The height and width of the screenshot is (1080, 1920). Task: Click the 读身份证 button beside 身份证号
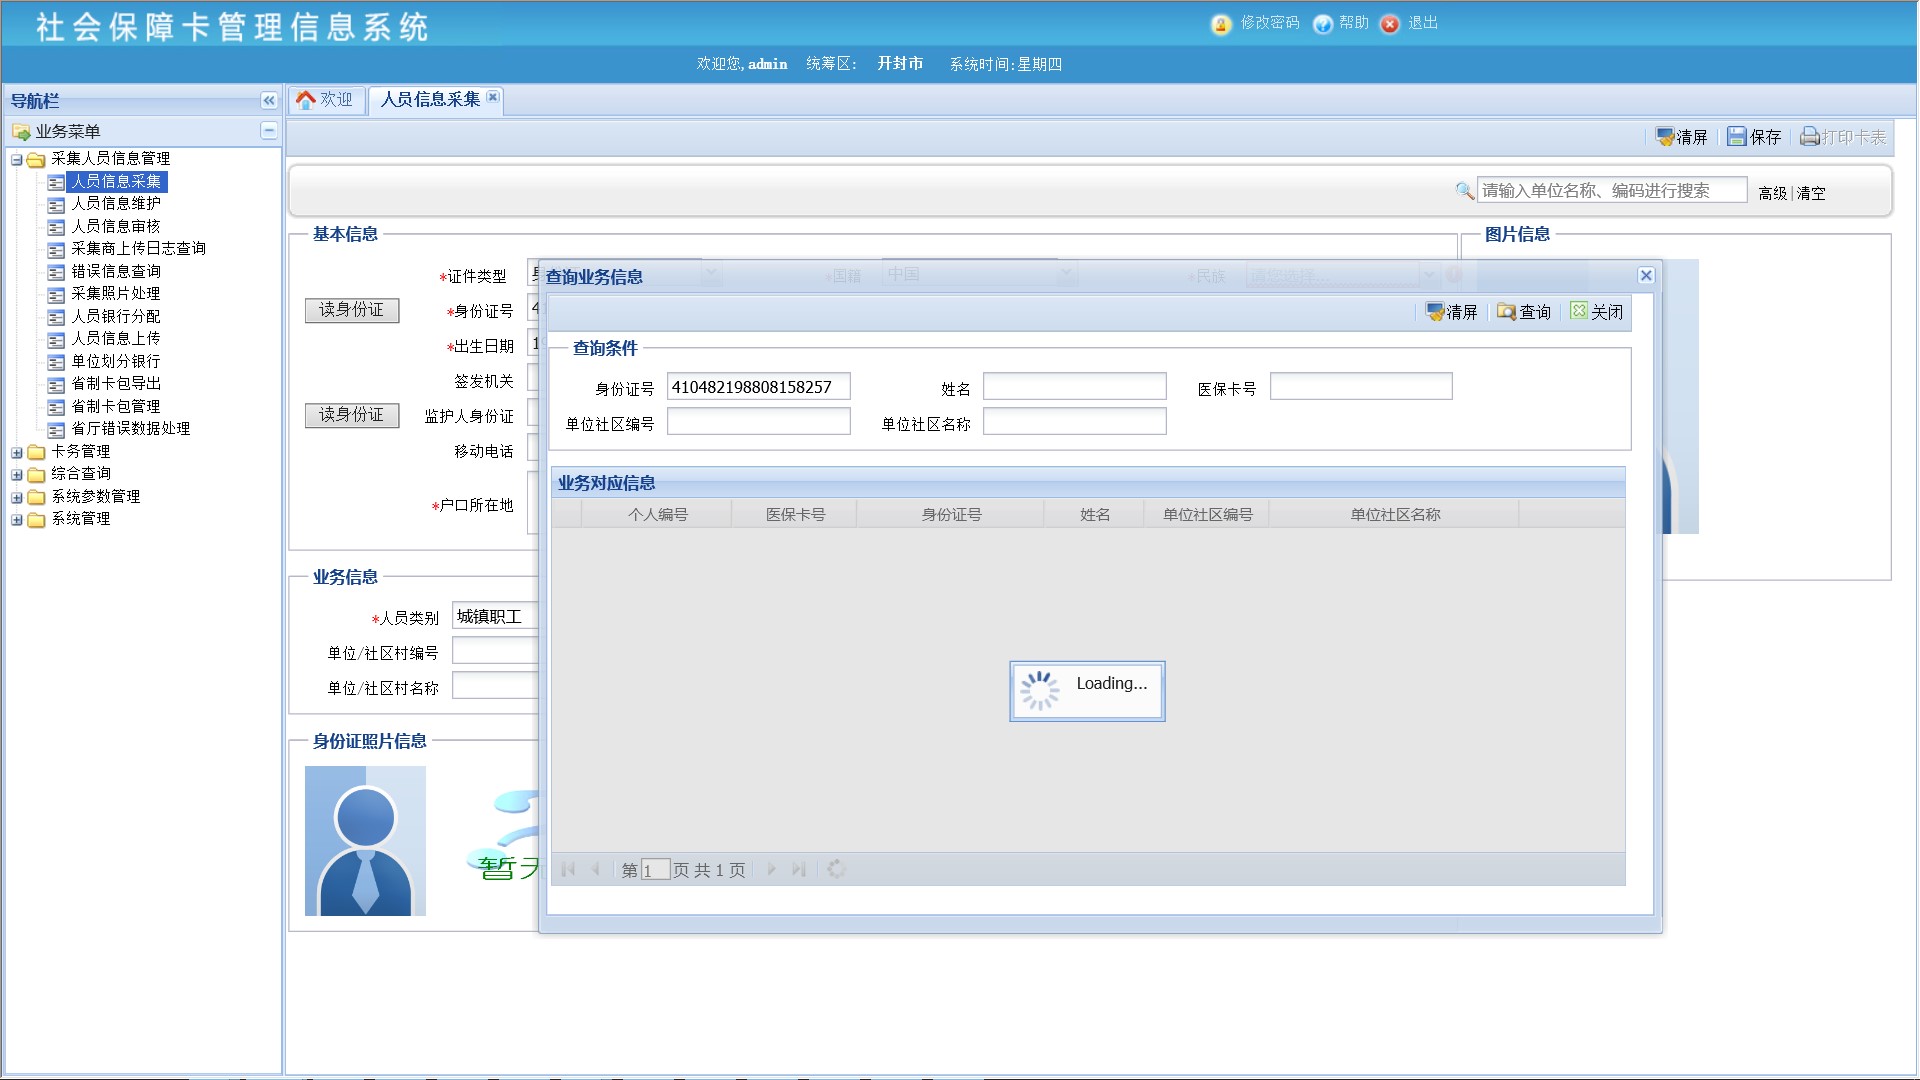[352, 310]
